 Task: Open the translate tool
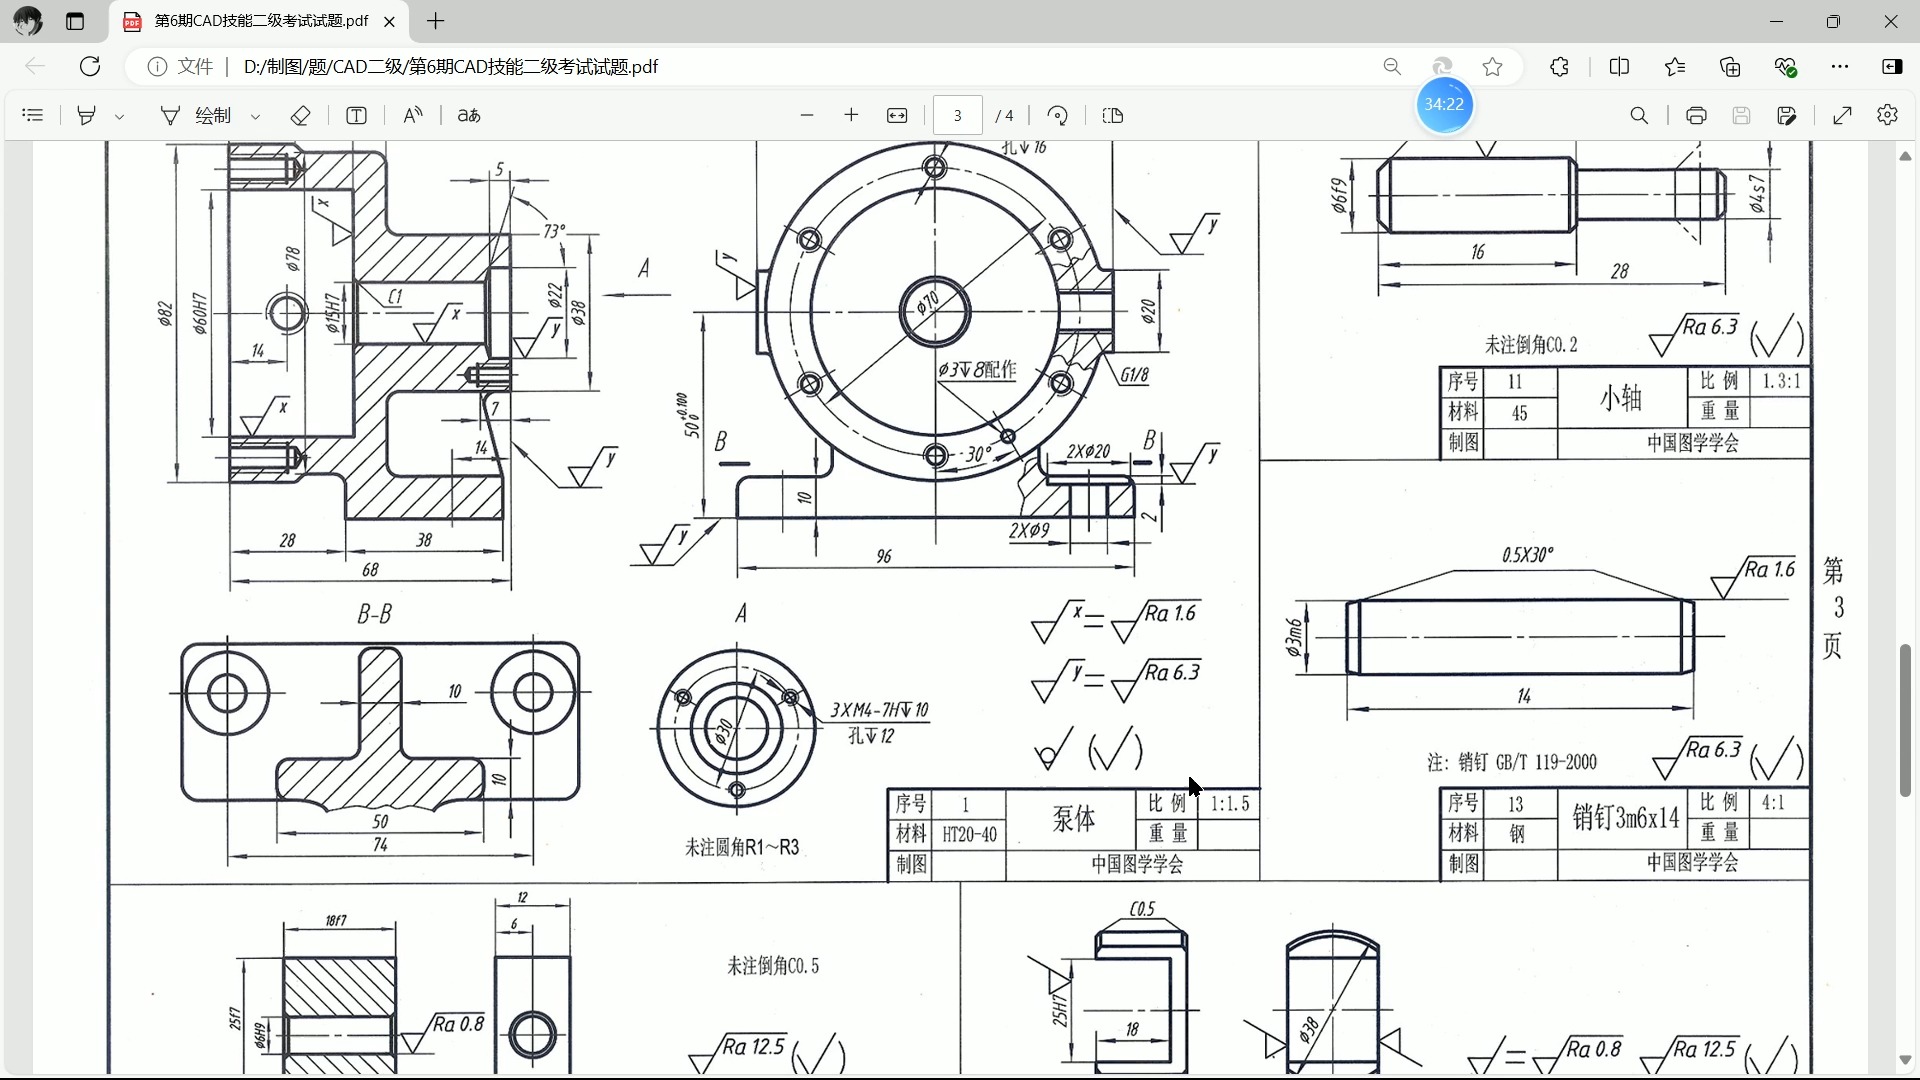coord(469,115)
